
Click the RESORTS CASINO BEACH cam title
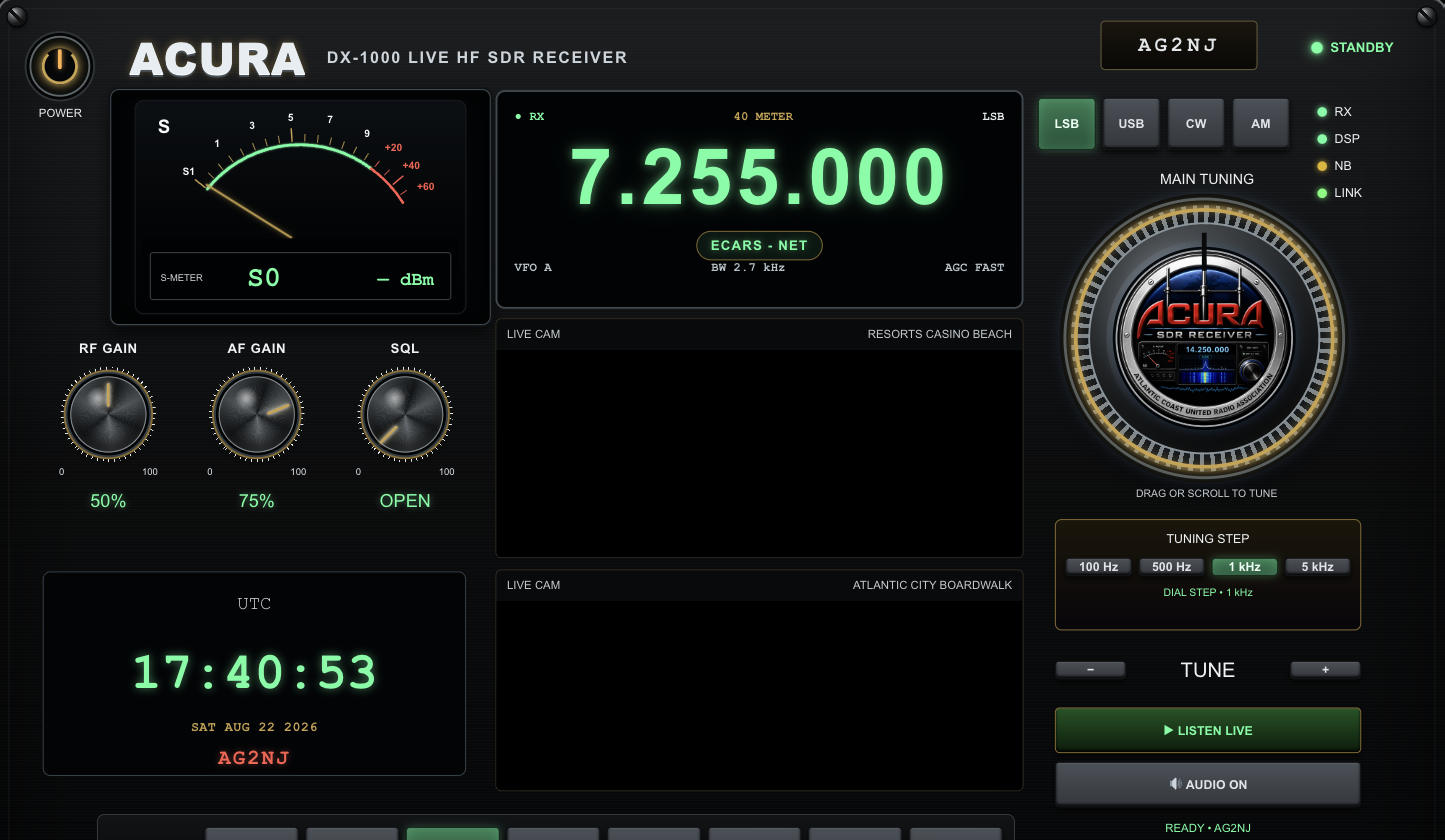[x=940, y=334]
